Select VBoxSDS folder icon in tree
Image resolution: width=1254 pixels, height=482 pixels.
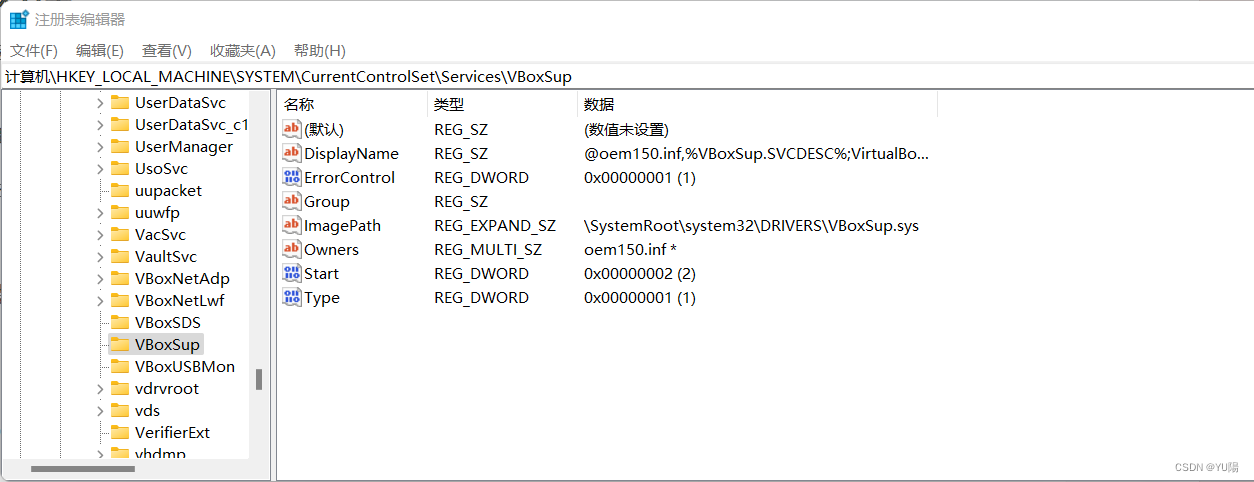pos(120,323)
